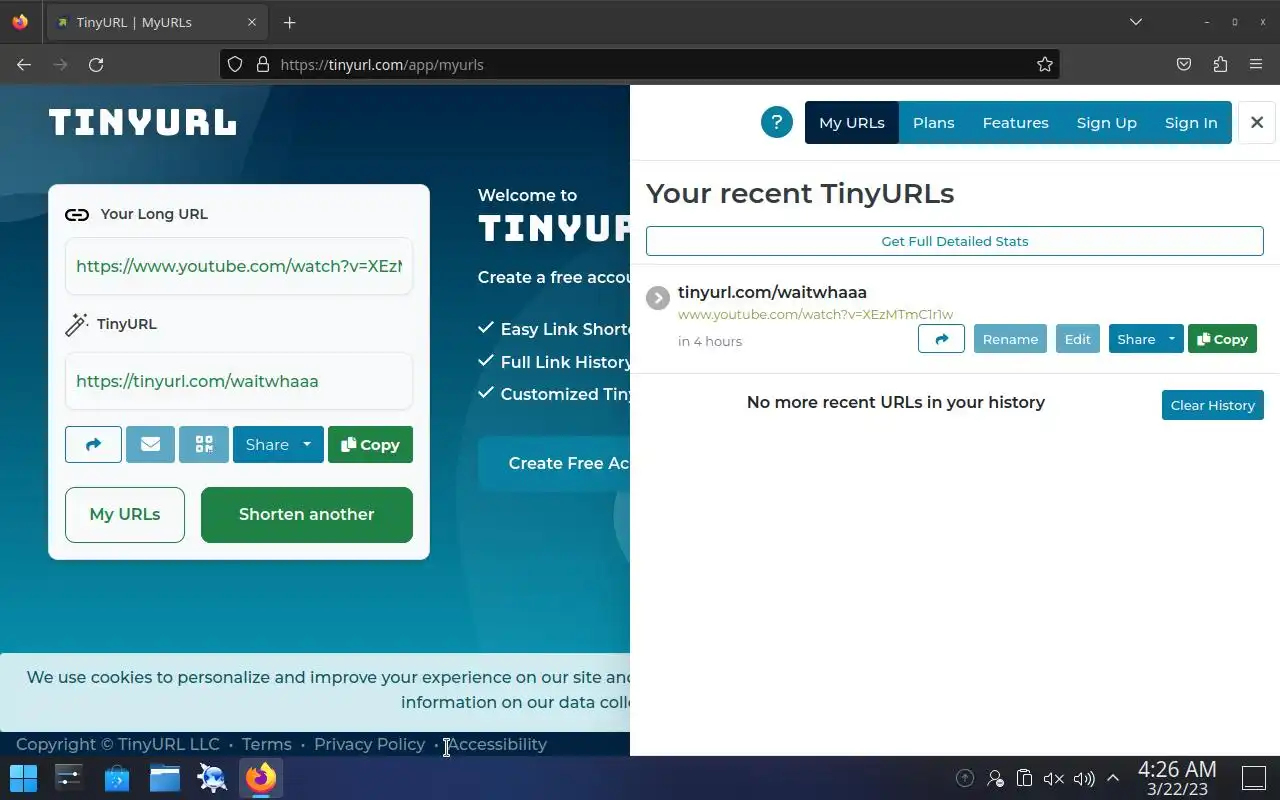The image size is (1280, 800).
Task: Click Share button under the TinyURL field
Action: (265, 445)
